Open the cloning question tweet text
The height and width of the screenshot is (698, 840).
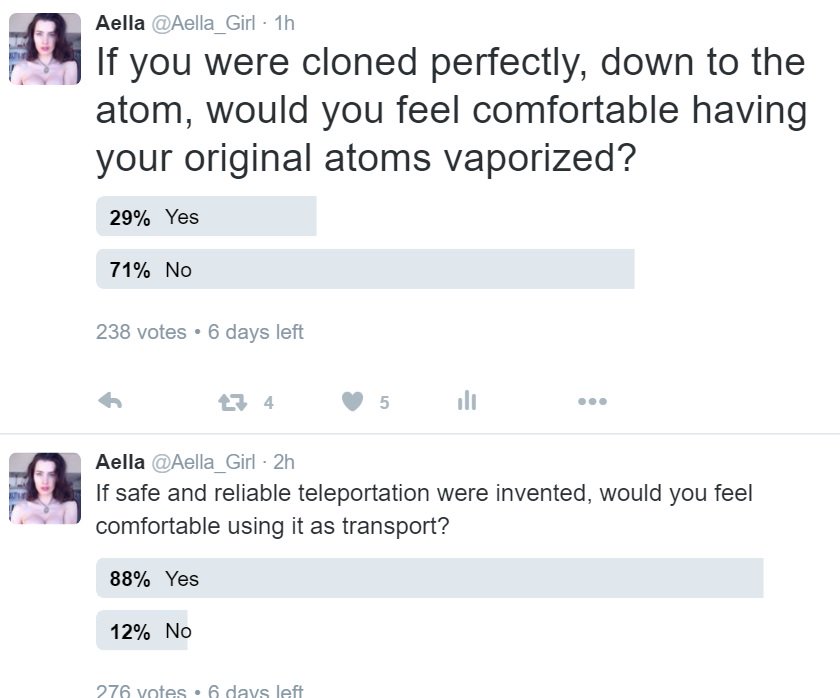click(x=450, y=110)
